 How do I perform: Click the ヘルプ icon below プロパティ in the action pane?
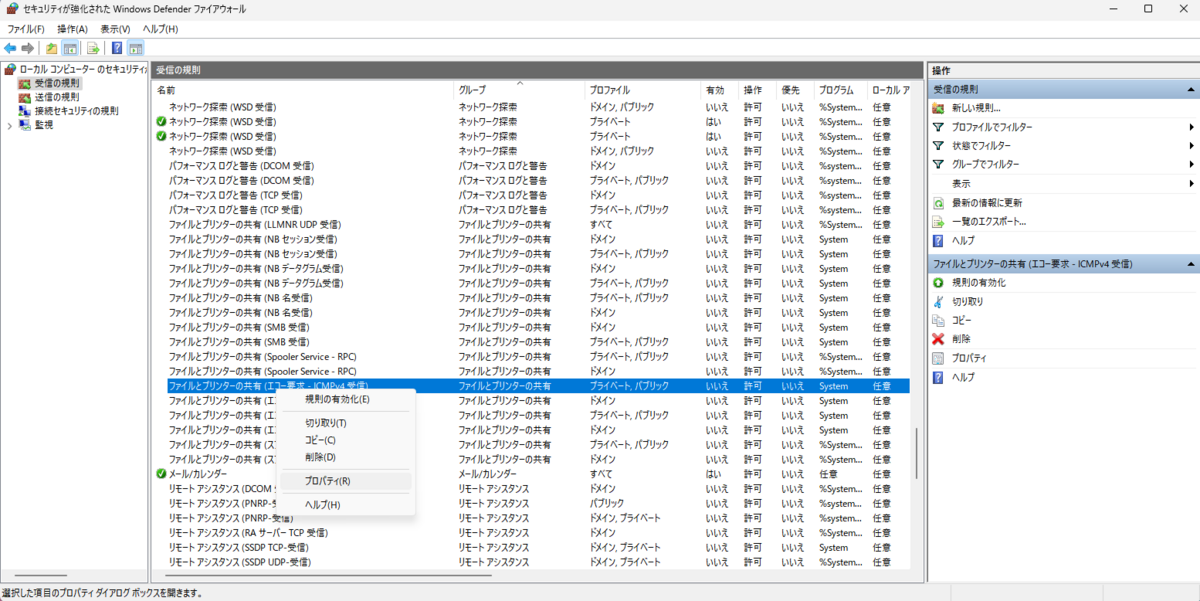coord(938,378)
